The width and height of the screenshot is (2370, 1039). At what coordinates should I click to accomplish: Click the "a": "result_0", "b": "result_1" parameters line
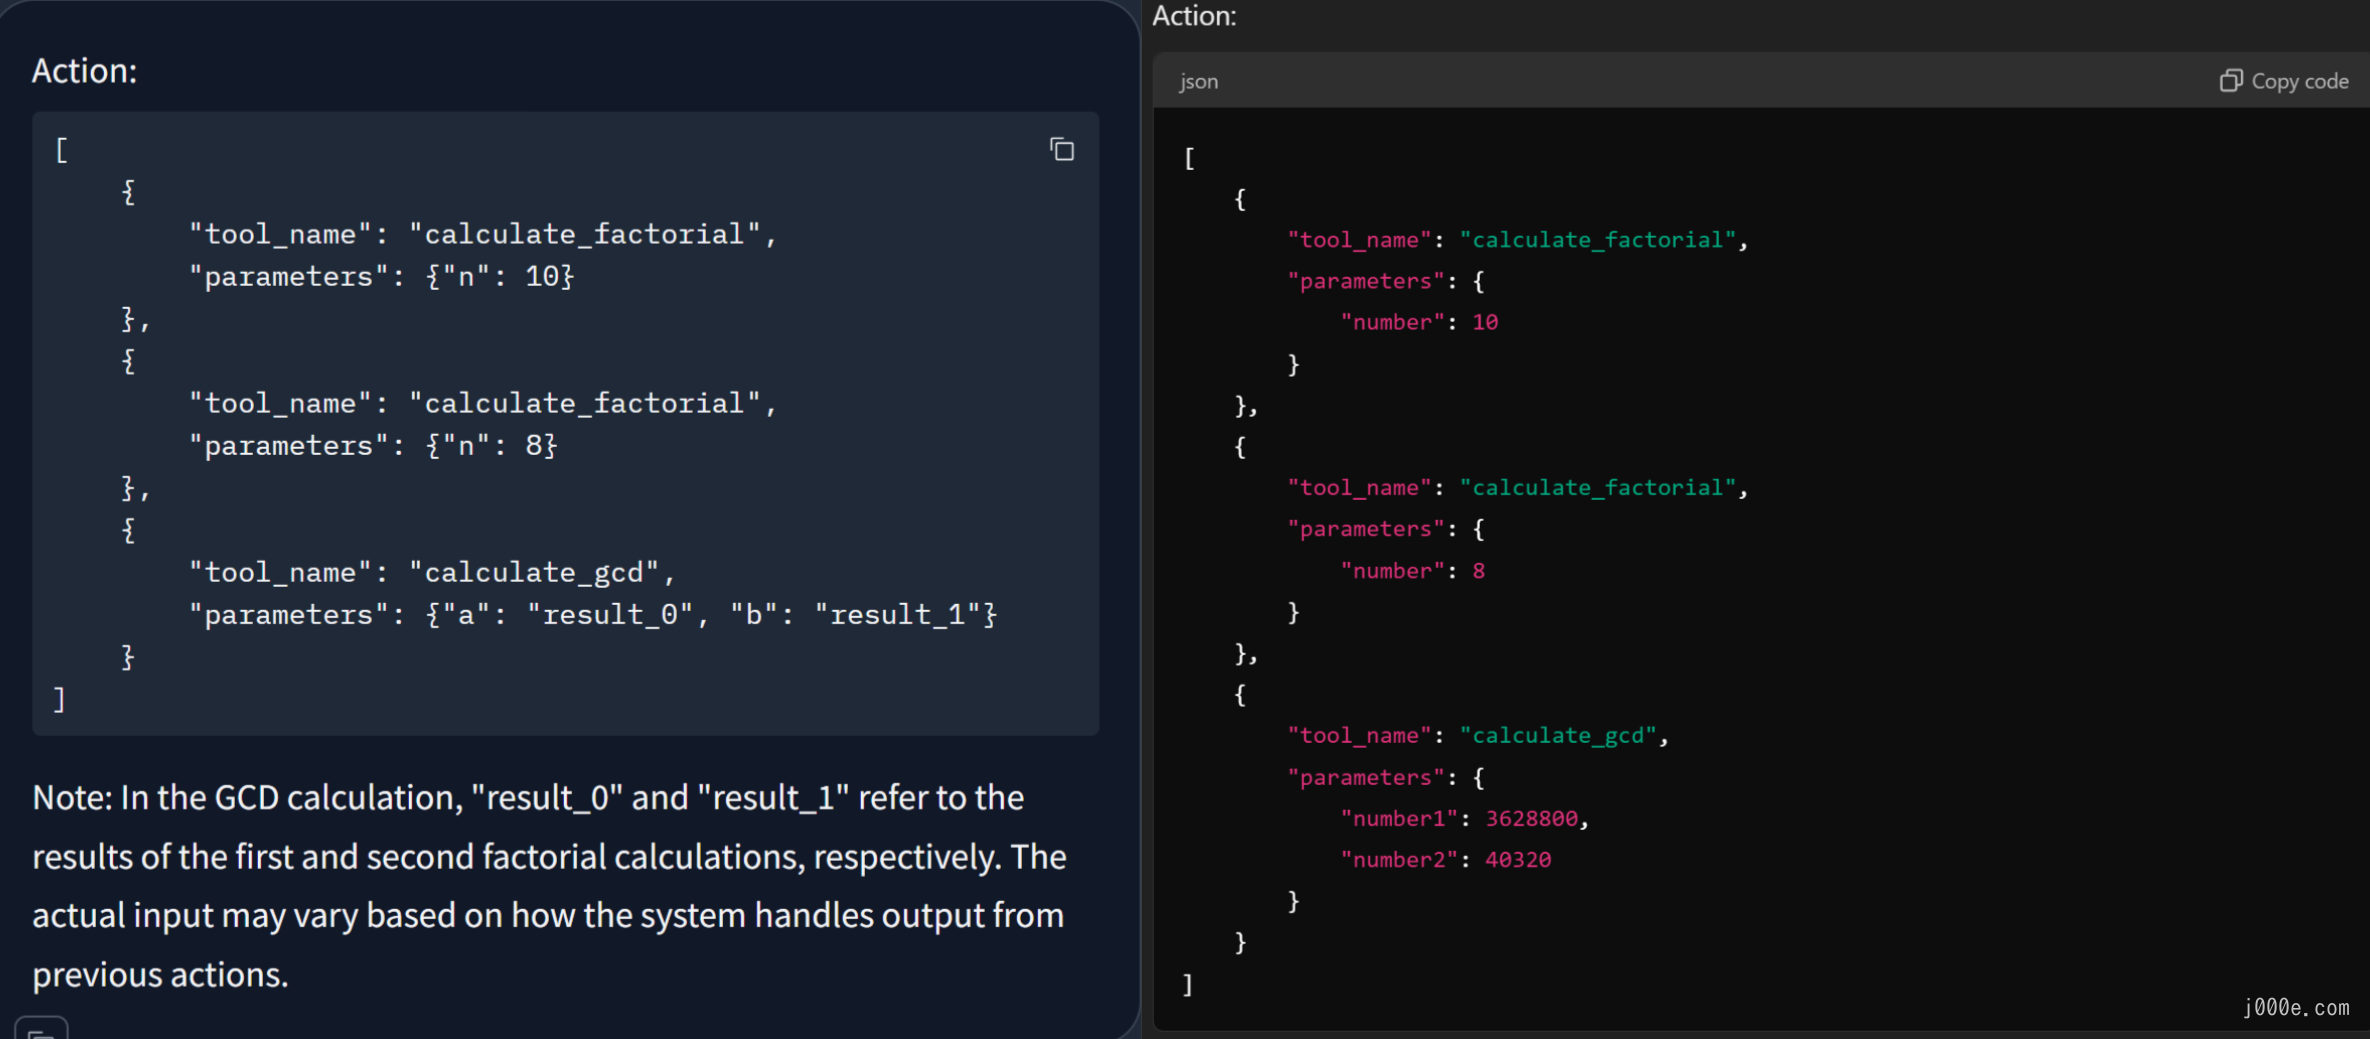point(593,614)
